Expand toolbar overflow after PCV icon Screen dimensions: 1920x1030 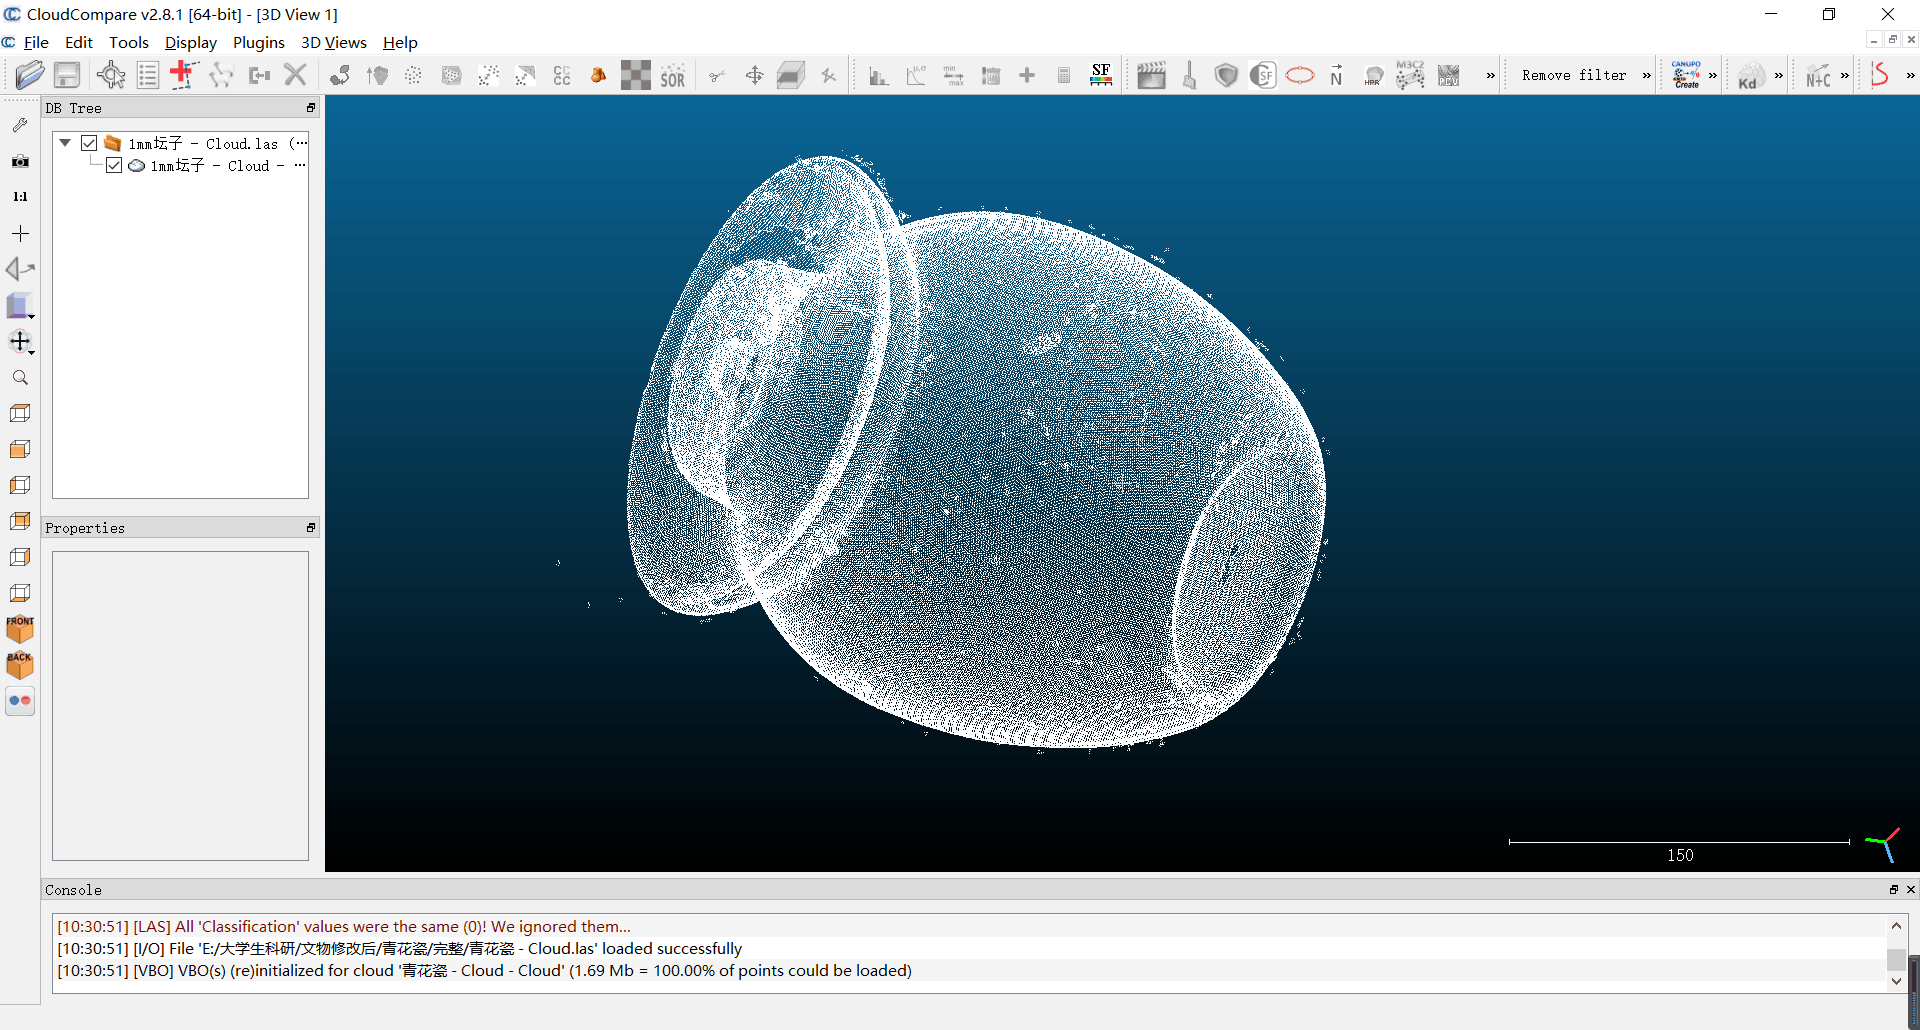click(1490, 75)
